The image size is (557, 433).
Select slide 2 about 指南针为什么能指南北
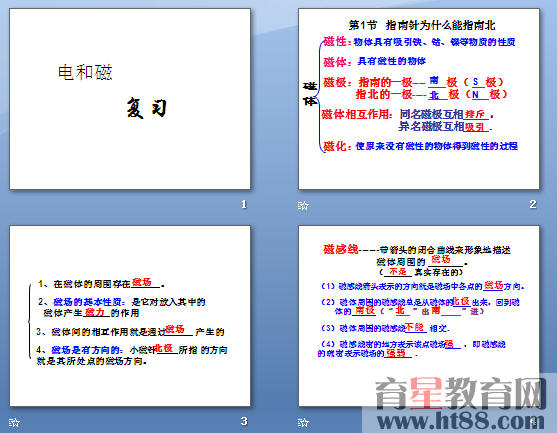[419, 99]
